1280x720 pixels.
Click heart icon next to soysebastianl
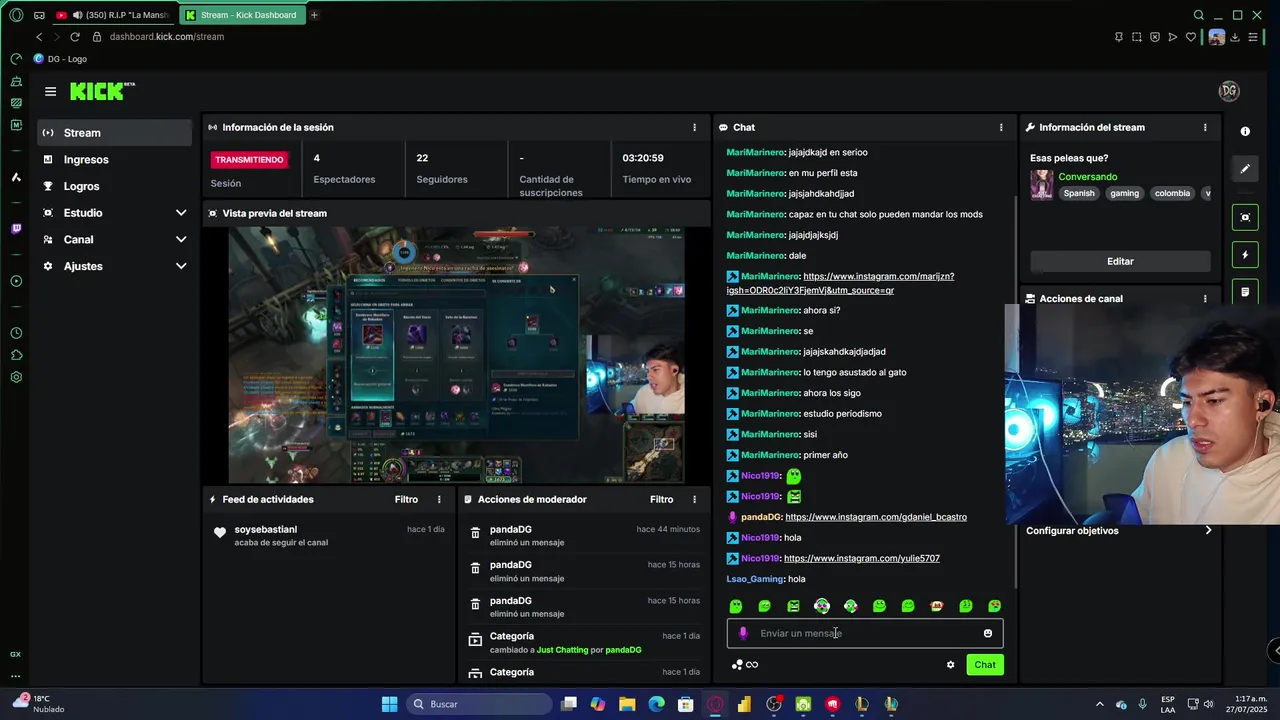coord(220,533)
